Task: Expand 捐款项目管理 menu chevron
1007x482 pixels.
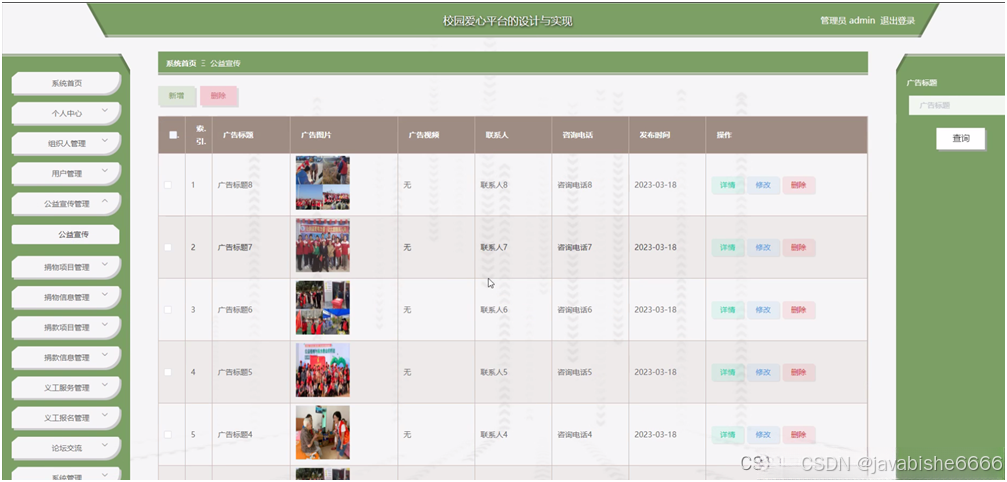Action: point(105,327)
